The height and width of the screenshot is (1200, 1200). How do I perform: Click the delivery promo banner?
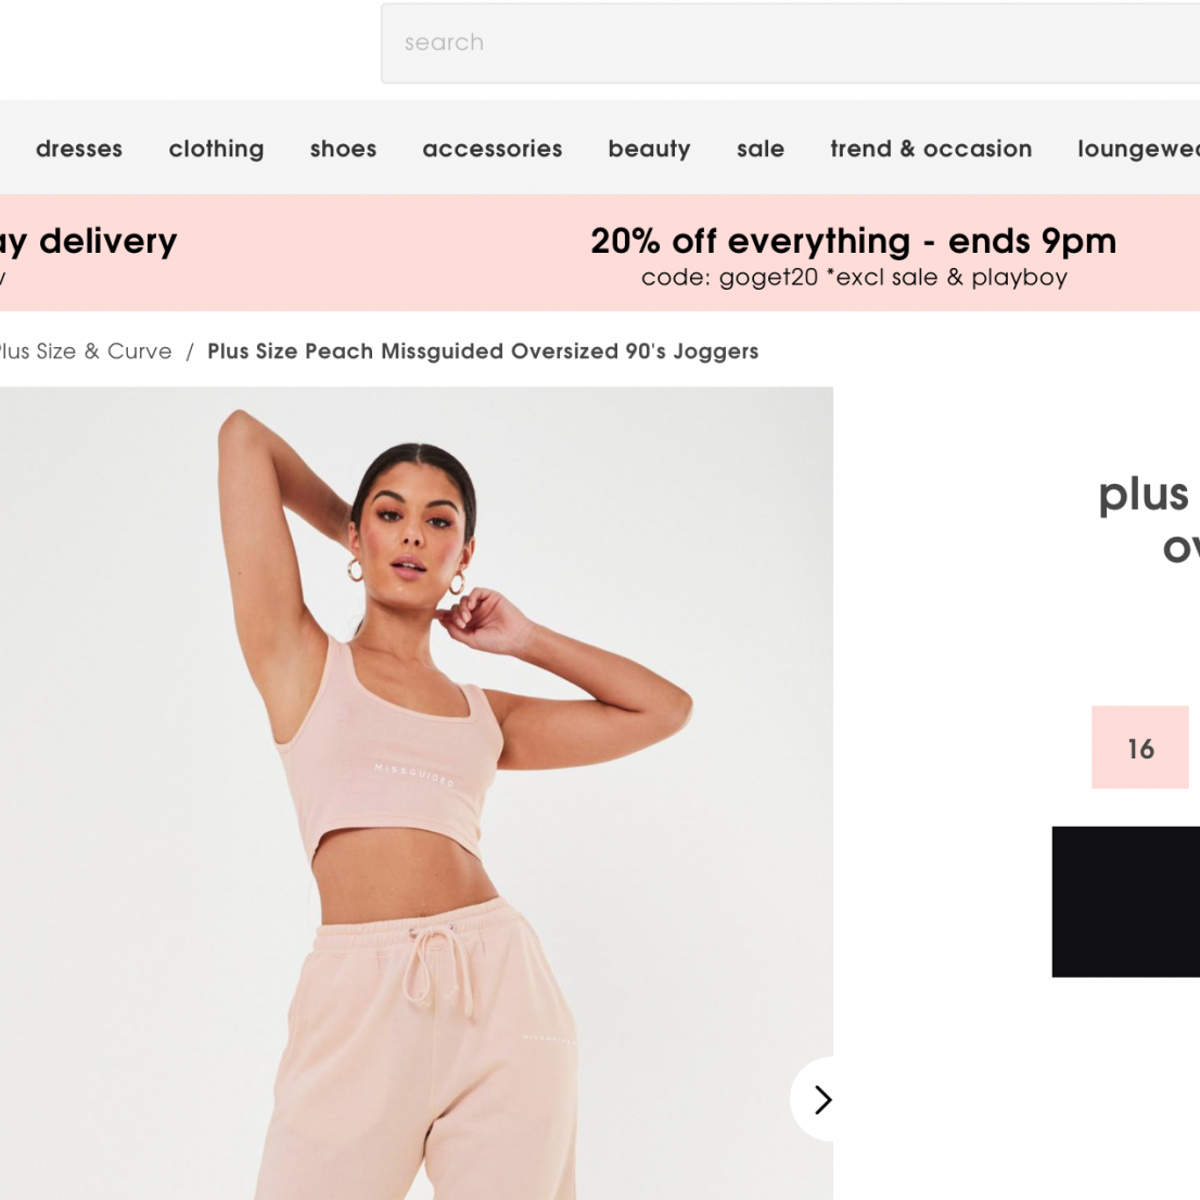pos(88,241)
